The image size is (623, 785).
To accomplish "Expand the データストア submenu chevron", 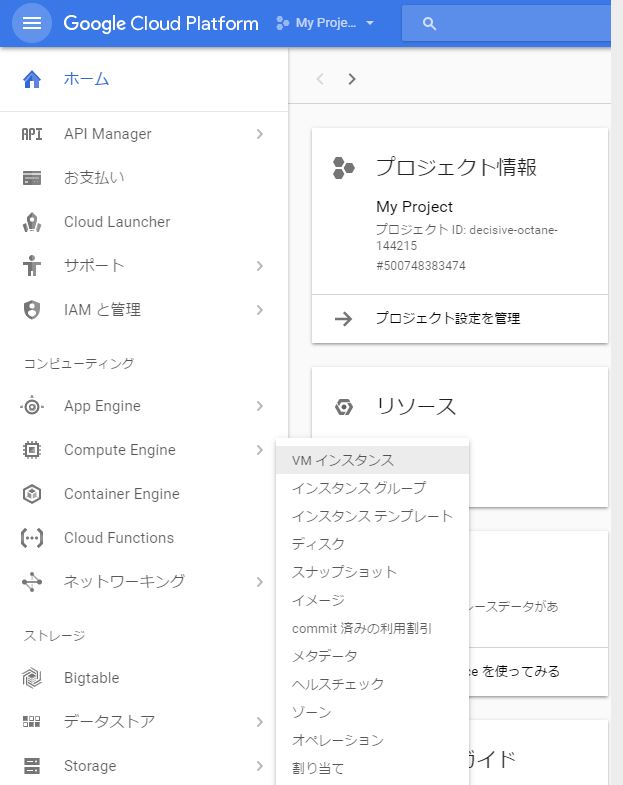I will click(x=259, y=722).
